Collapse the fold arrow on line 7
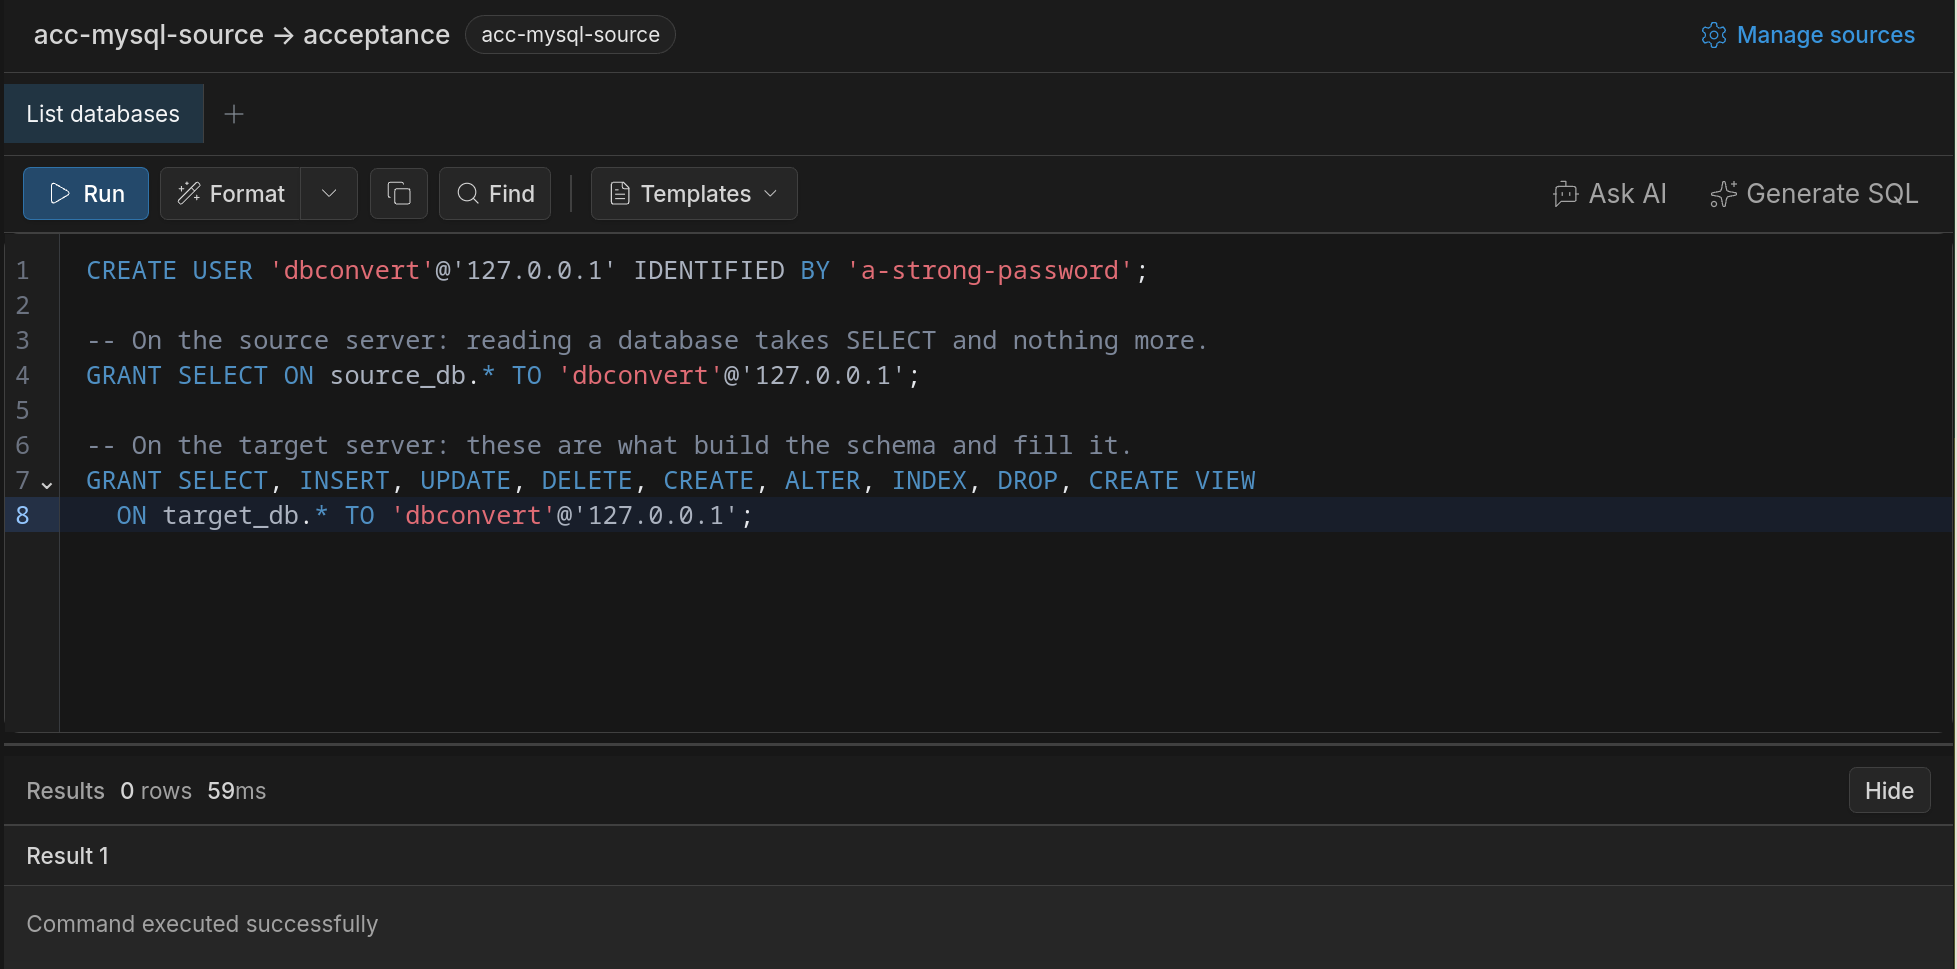Viewport: 1957px width, 969px height. 47,484
